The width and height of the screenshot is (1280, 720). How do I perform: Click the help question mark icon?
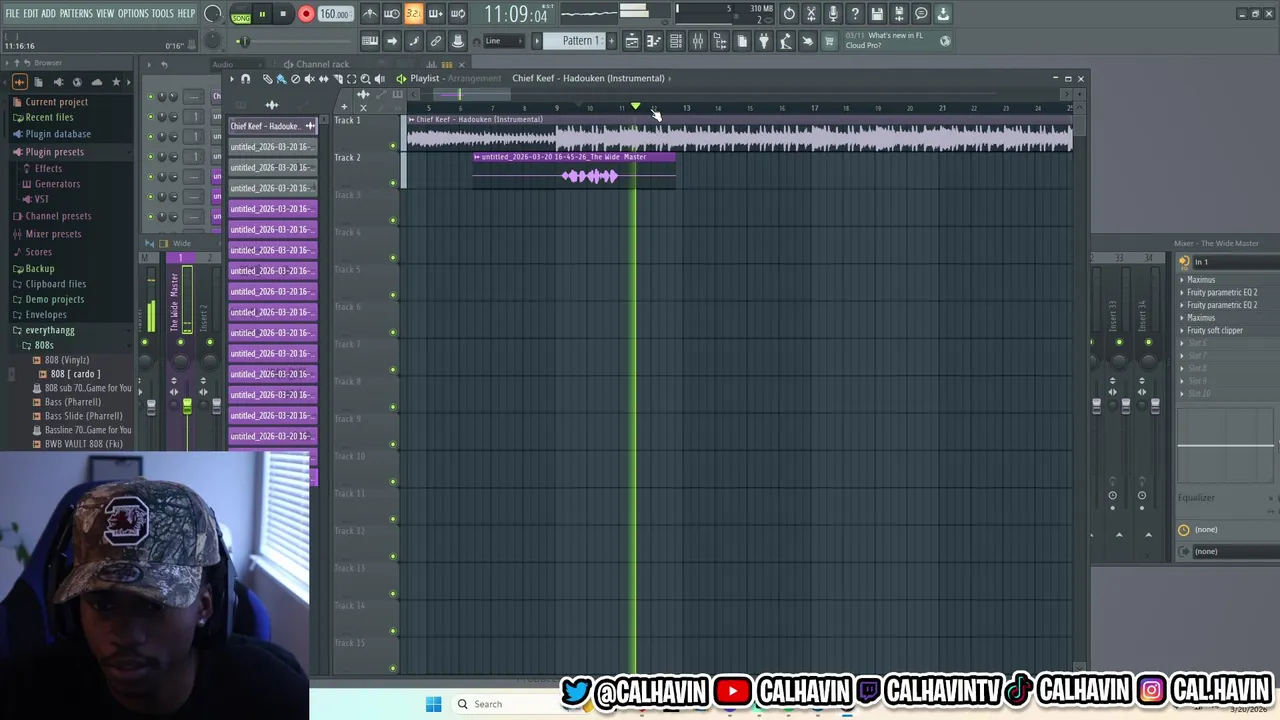pos(855,14)
